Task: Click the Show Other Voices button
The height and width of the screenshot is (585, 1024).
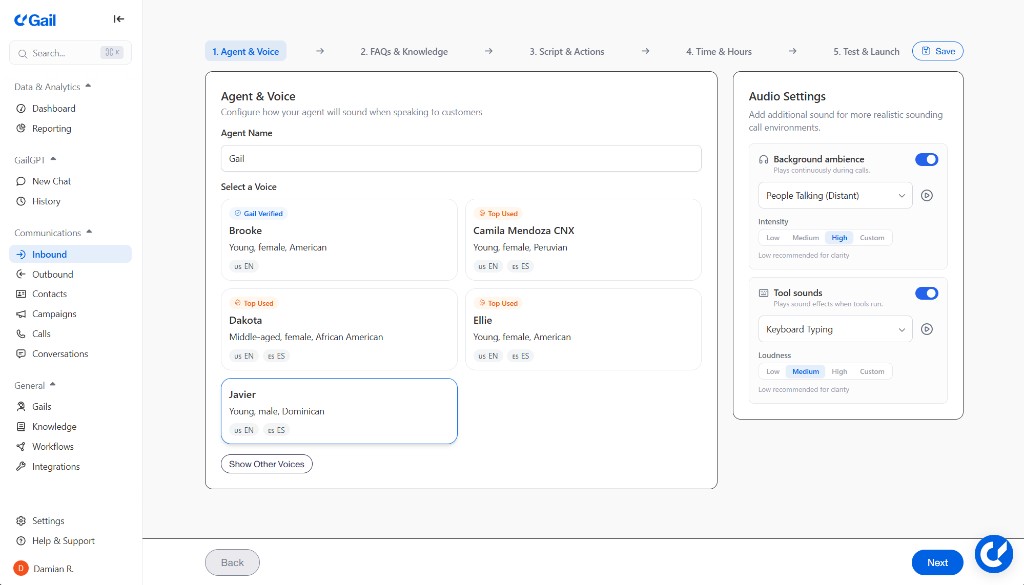Action: (266, 464)
